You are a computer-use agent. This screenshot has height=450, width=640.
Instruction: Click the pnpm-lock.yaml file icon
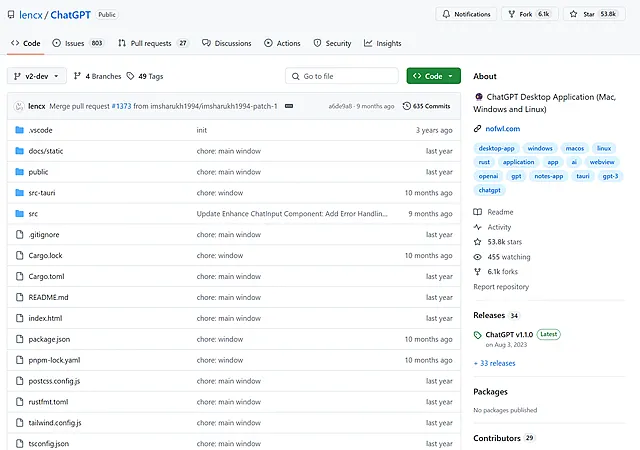tap(19, 360)
